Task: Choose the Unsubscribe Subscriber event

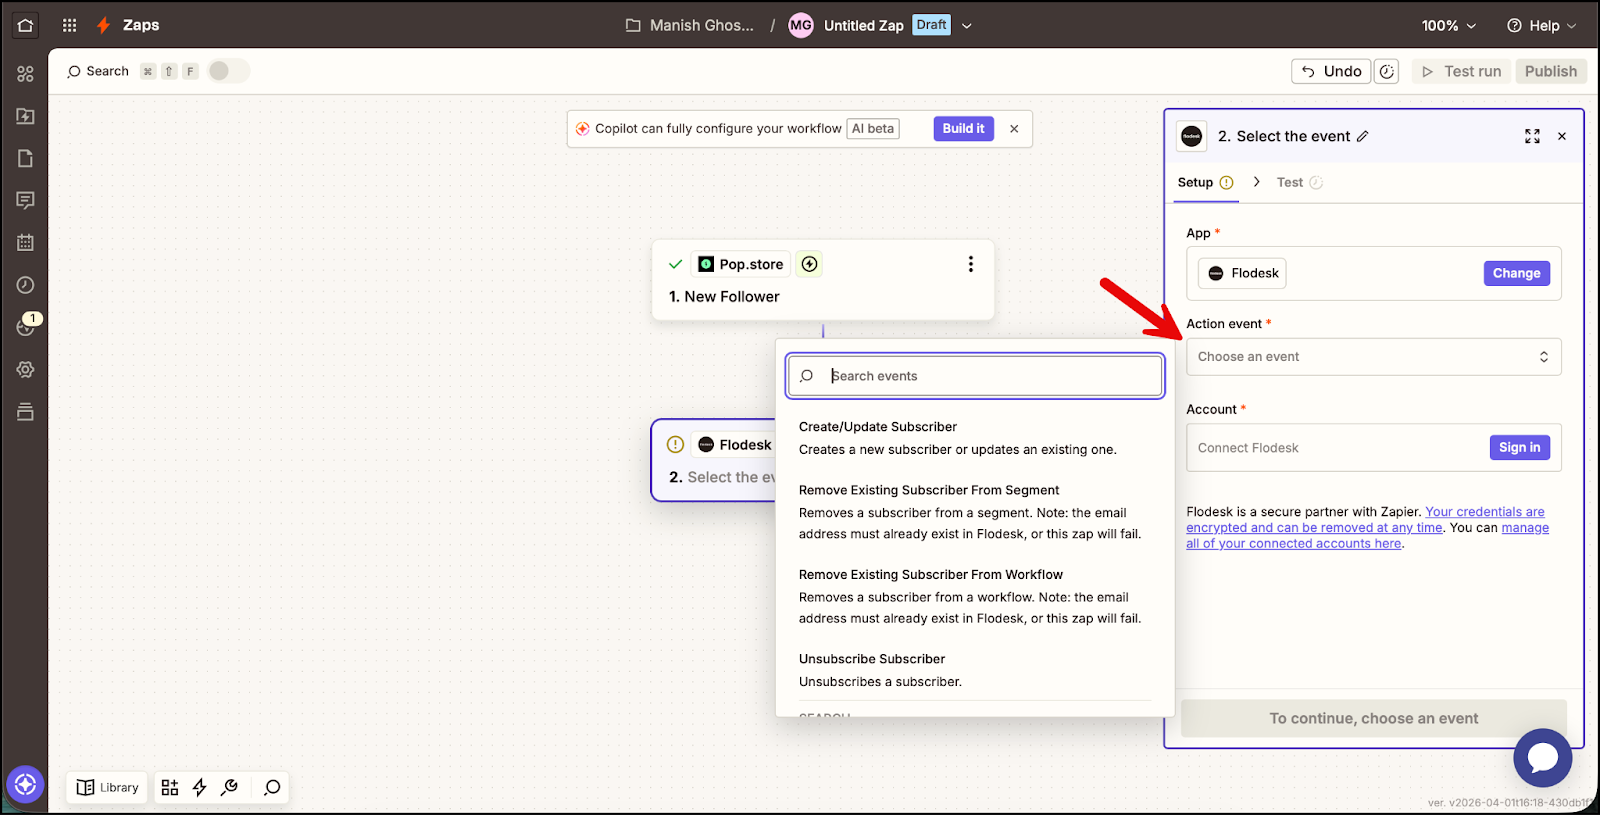Action: coord(871,659)
